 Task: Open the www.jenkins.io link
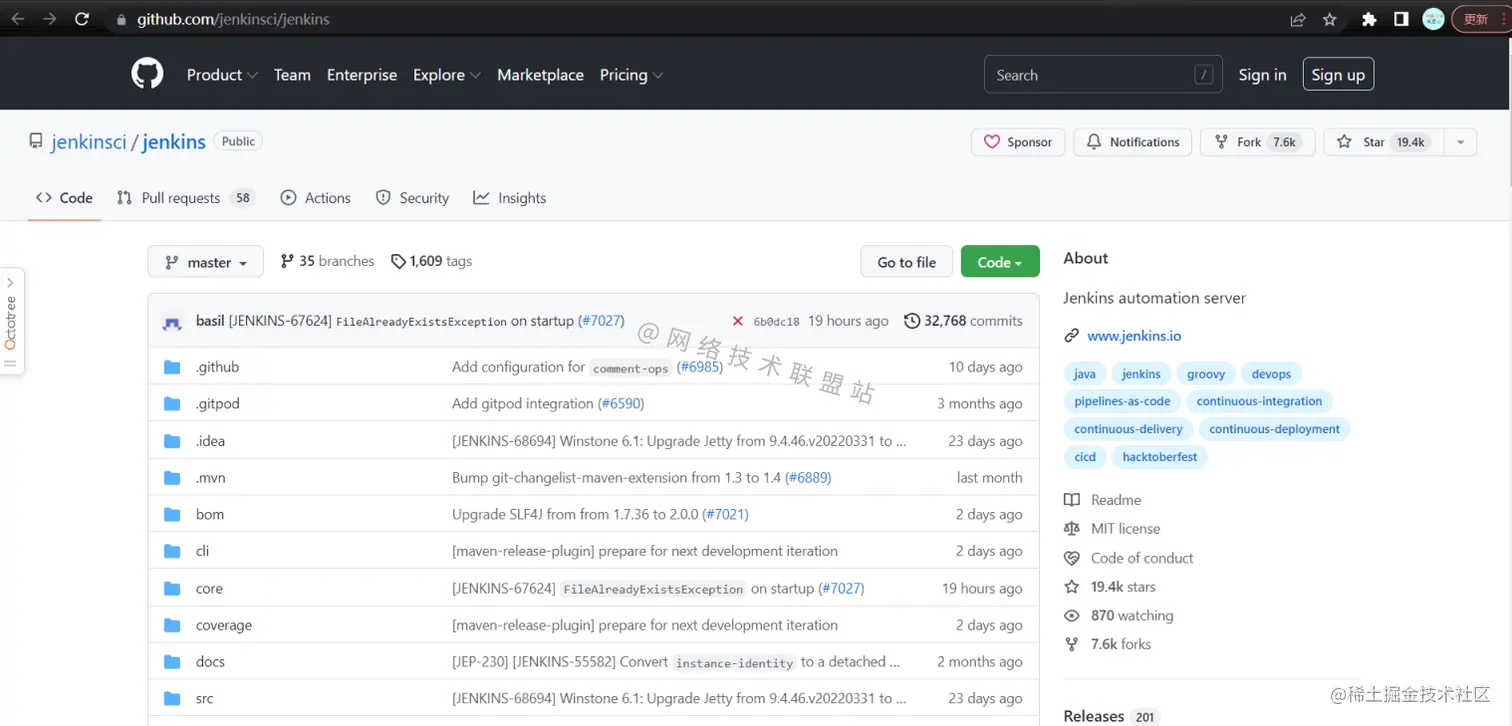click(1134, 336)
